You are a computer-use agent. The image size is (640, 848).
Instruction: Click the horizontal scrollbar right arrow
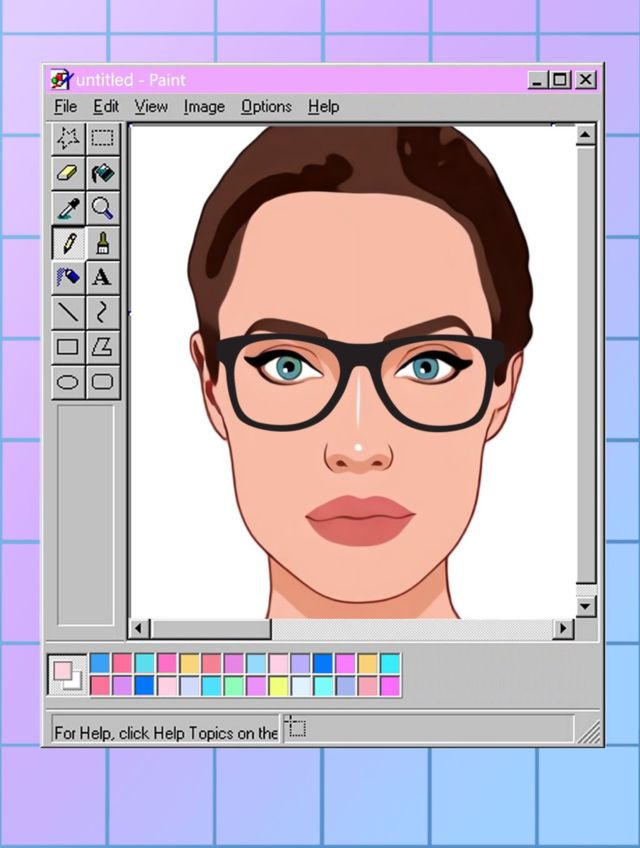(563, 629)
